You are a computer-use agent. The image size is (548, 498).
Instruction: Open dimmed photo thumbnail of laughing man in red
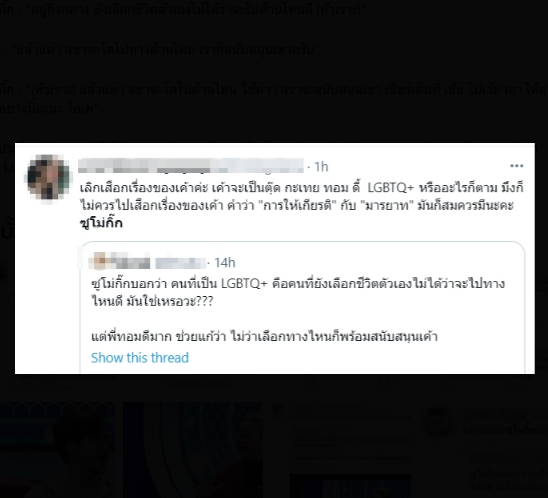[x=193, y=450]
